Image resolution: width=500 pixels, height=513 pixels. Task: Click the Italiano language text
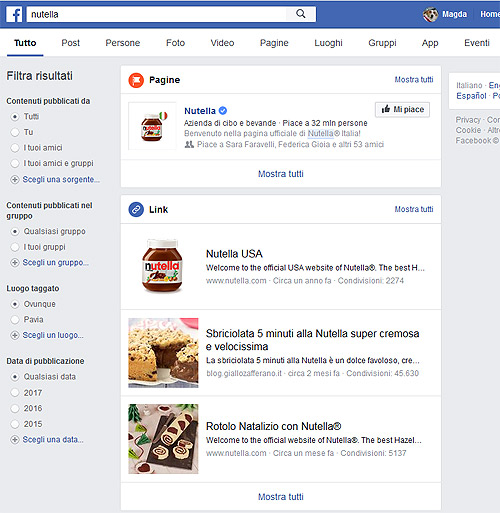point(469,85)
